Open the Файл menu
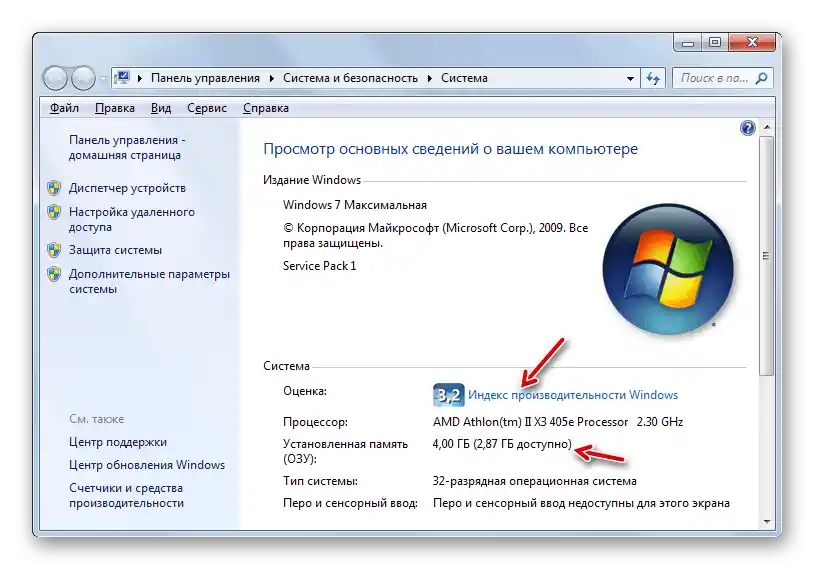Screen dimensions: 815x570 64,108
